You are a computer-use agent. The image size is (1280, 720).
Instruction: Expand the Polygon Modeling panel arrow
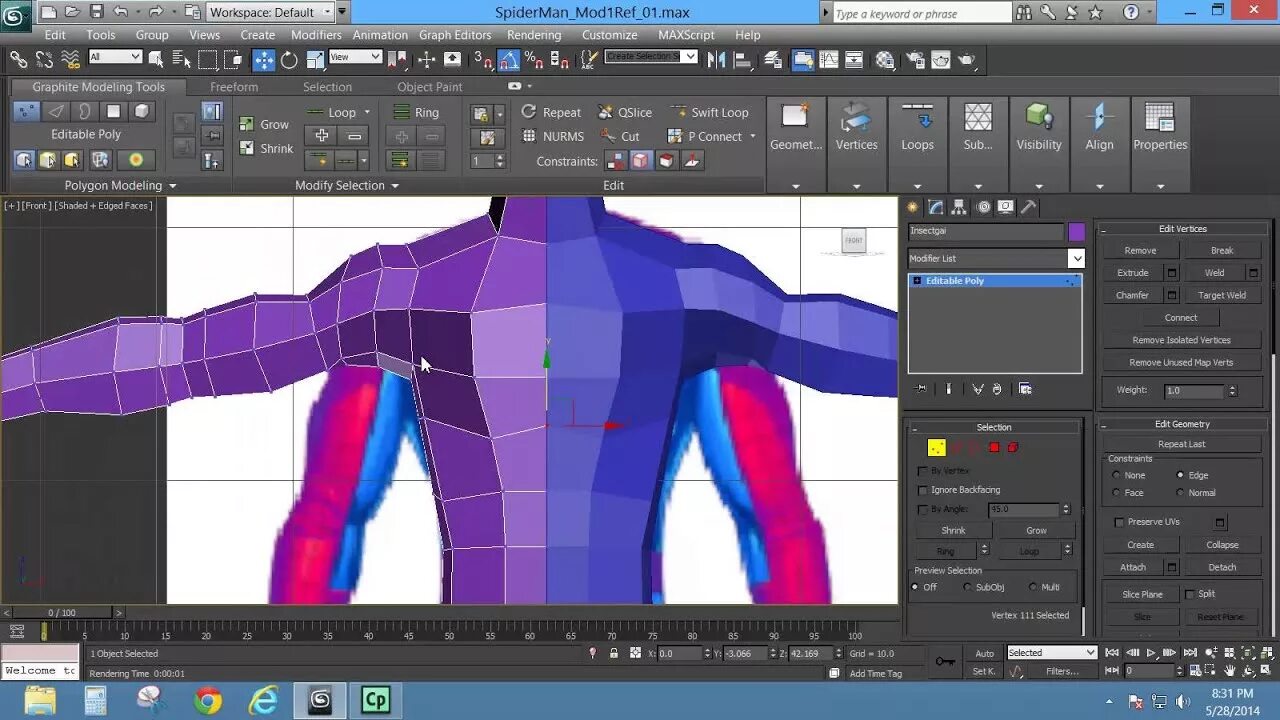172,186
